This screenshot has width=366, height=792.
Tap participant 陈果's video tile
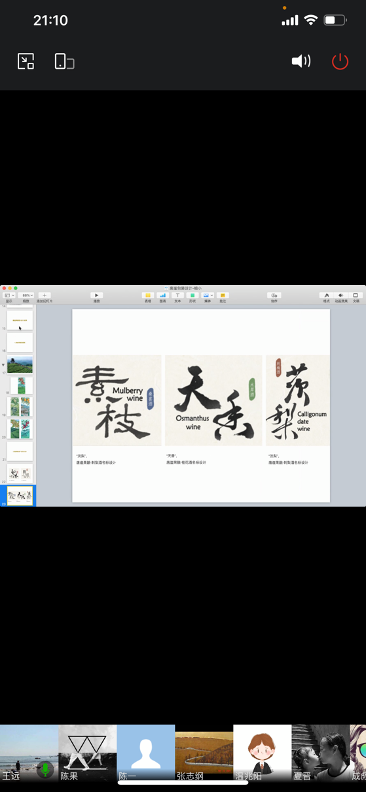88,753
